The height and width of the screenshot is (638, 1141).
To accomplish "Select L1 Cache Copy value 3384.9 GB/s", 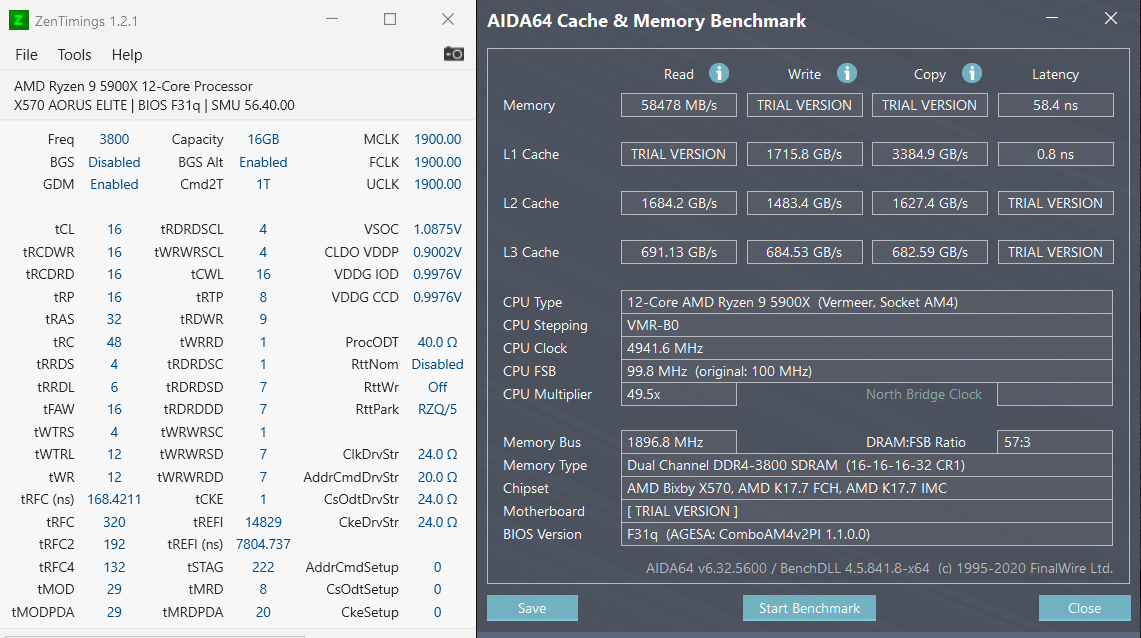I will [930, 154].
